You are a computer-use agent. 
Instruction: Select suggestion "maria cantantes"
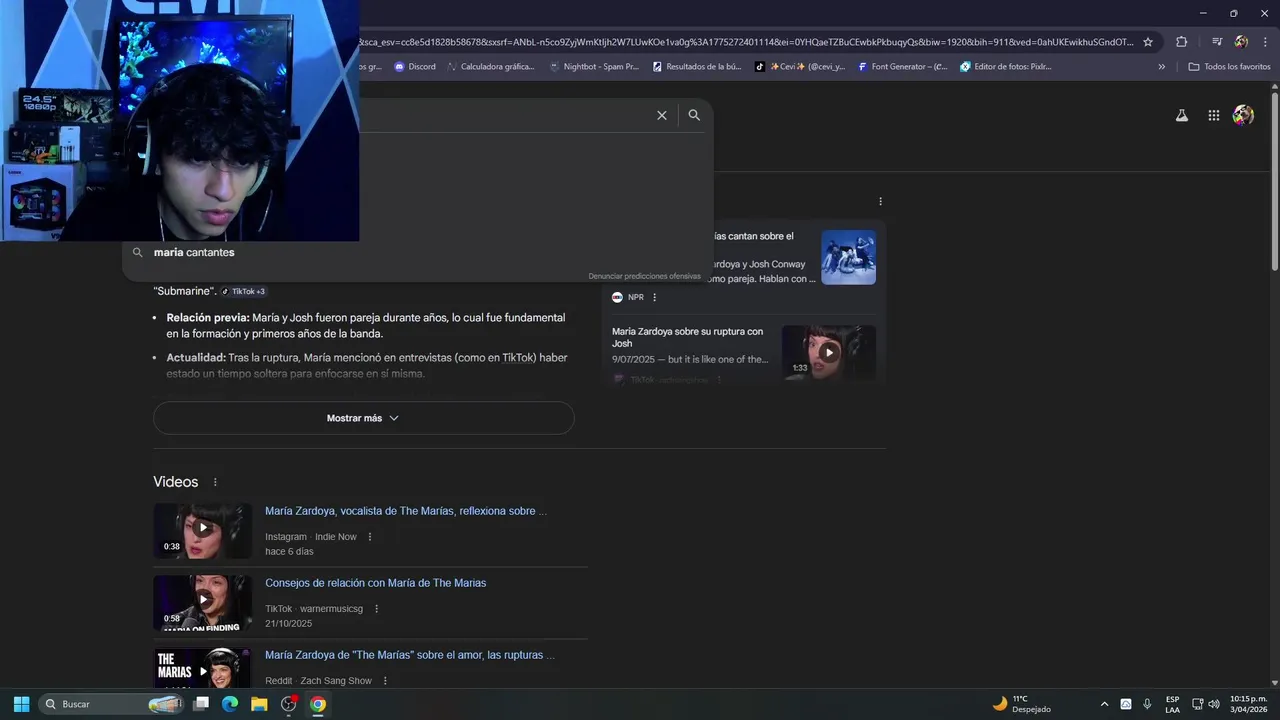click(194, 253)
